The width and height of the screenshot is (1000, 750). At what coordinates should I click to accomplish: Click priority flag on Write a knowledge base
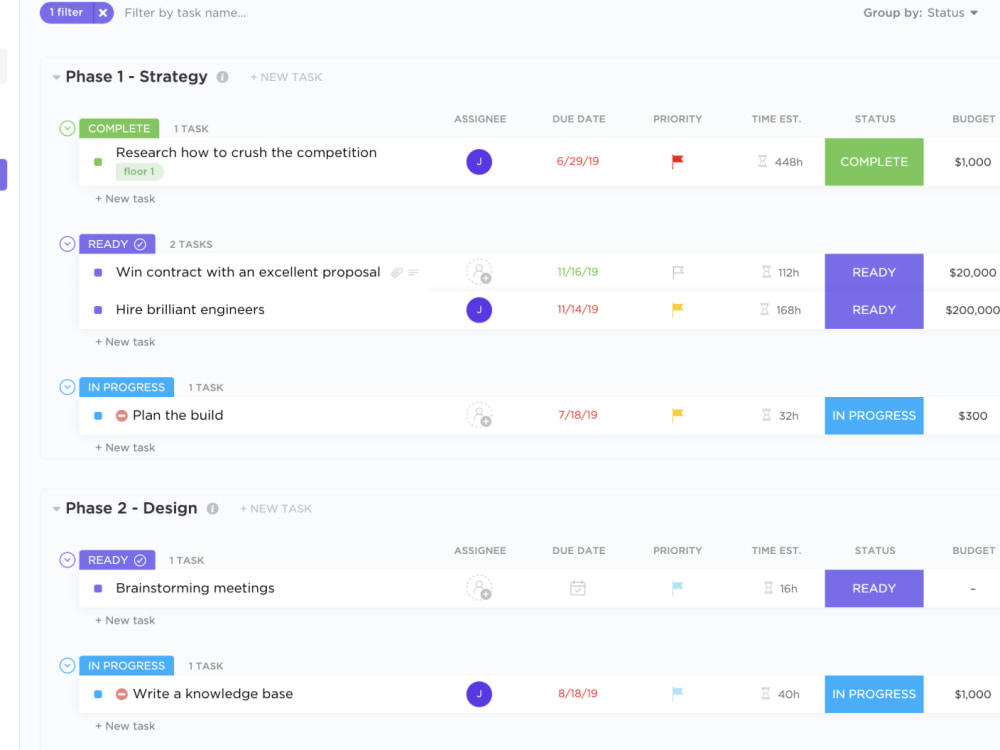point(677,693)
